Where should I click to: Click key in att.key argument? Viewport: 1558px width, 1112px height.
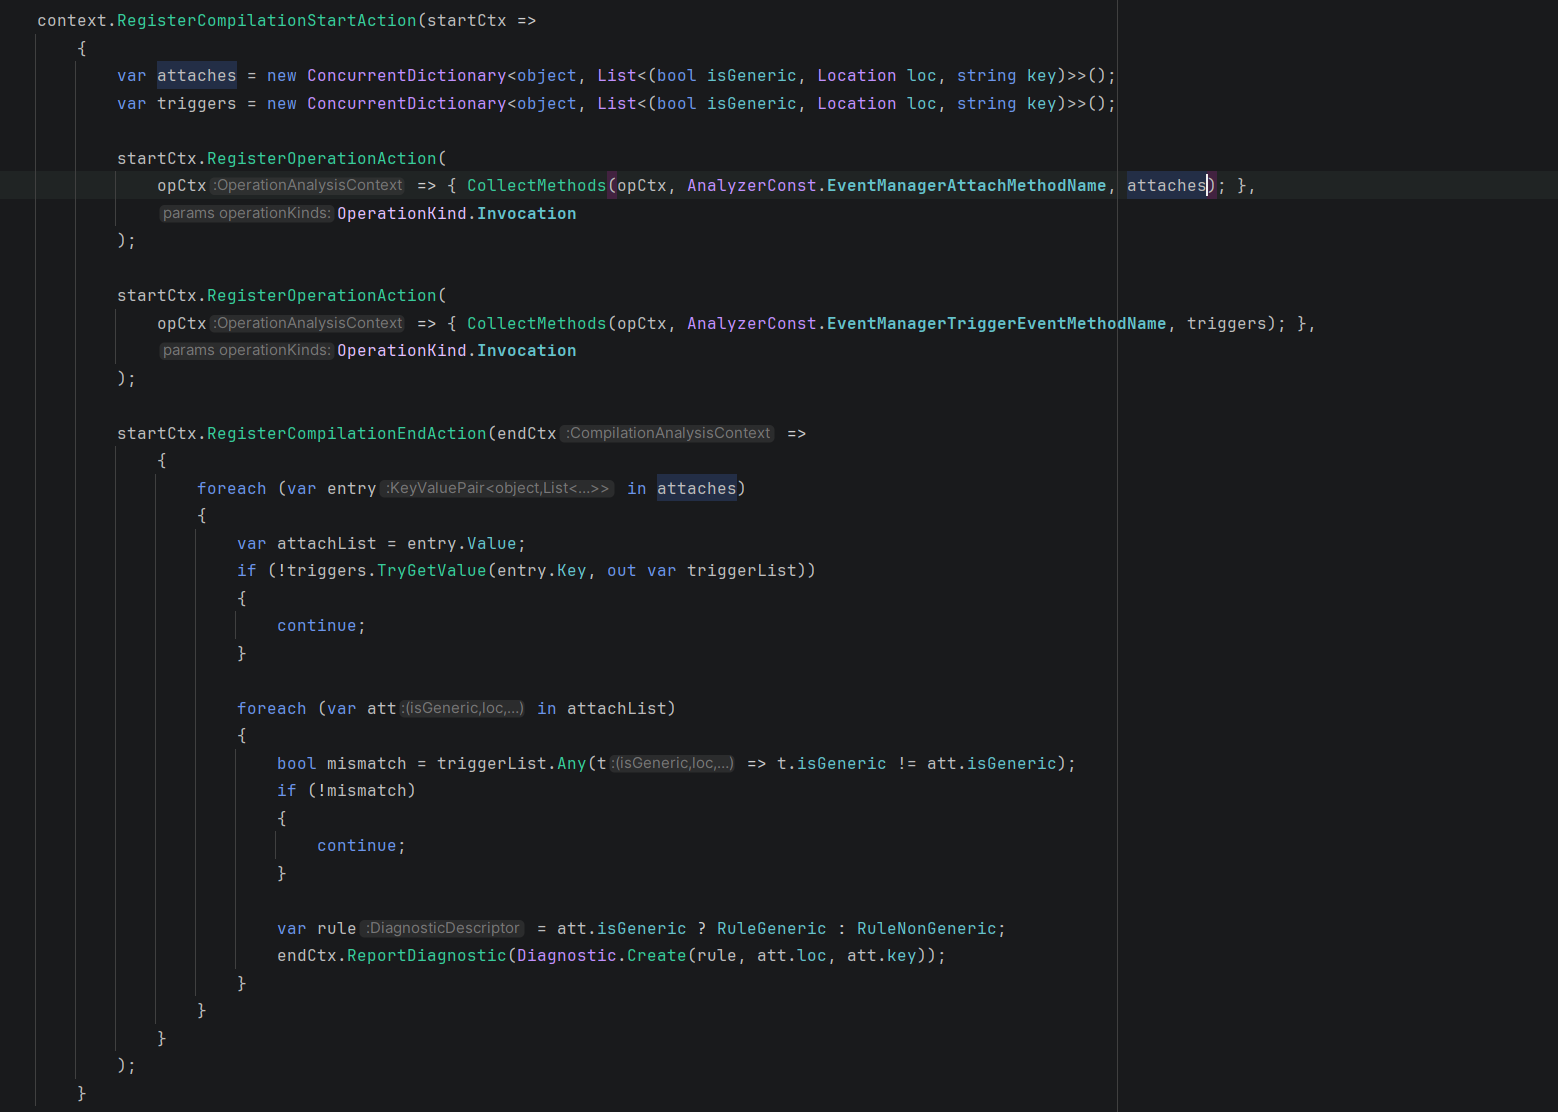(x=902, y=955)
